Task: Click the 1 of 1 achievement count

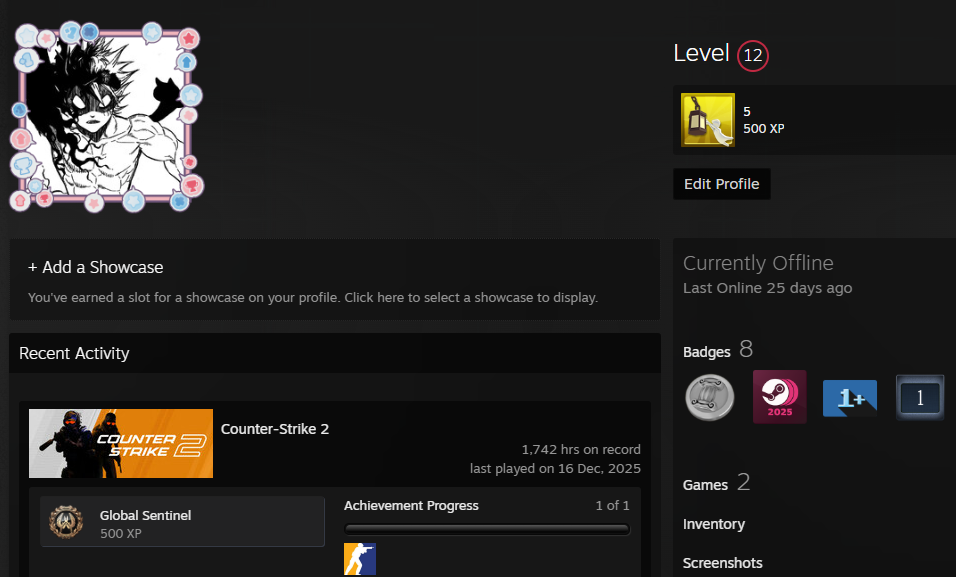Action: (x=612, y=506)
